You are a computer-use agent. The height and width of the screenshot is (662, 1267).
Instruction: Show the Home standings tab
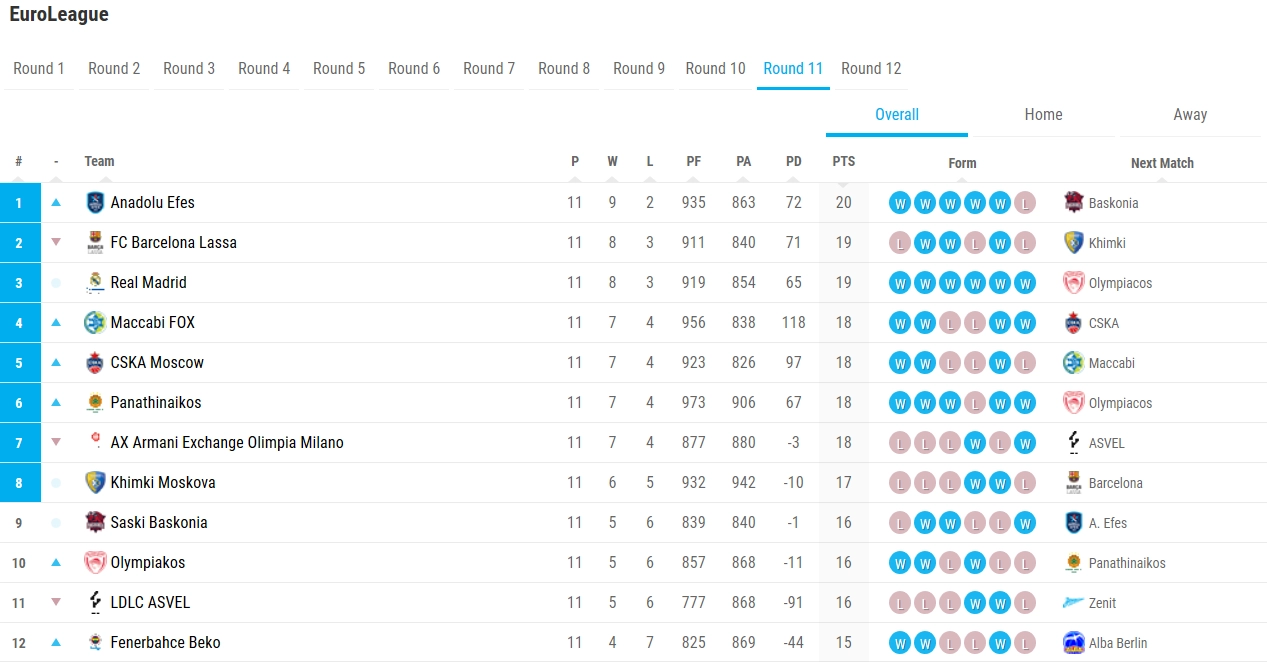(1043, 114)
